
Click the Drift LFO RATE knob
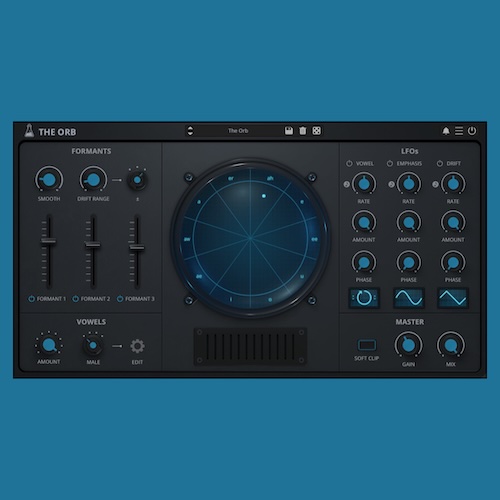(x=453, y=184)
